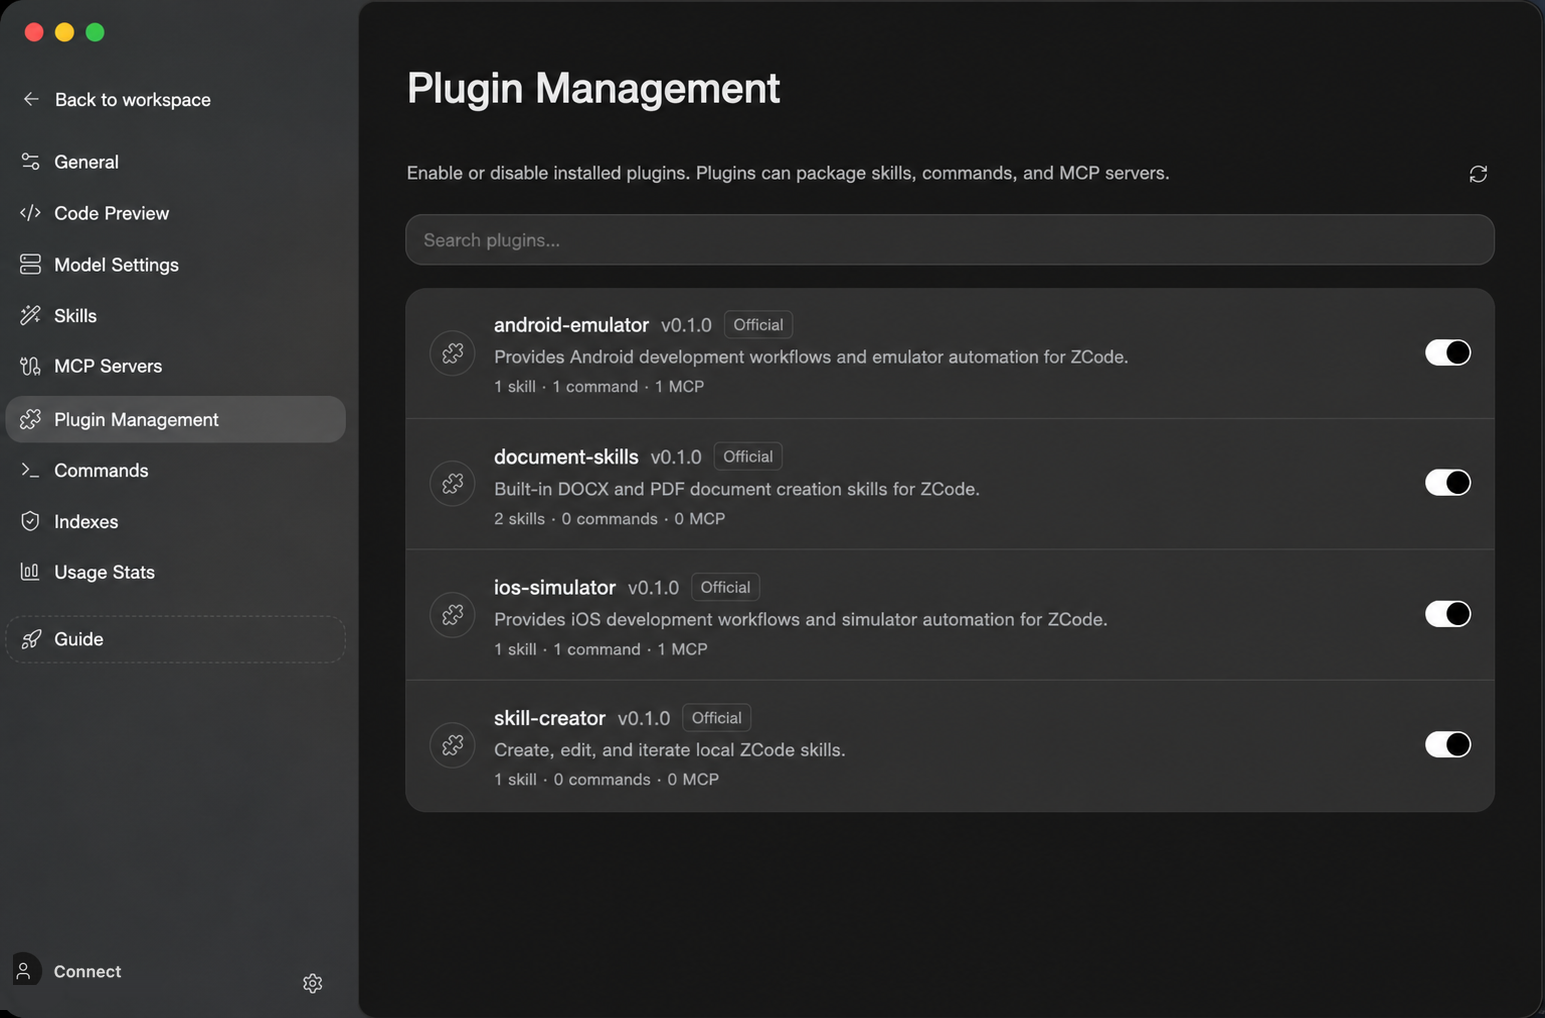
Task: Close the window with the red button
Action: (x=34, y=32)
